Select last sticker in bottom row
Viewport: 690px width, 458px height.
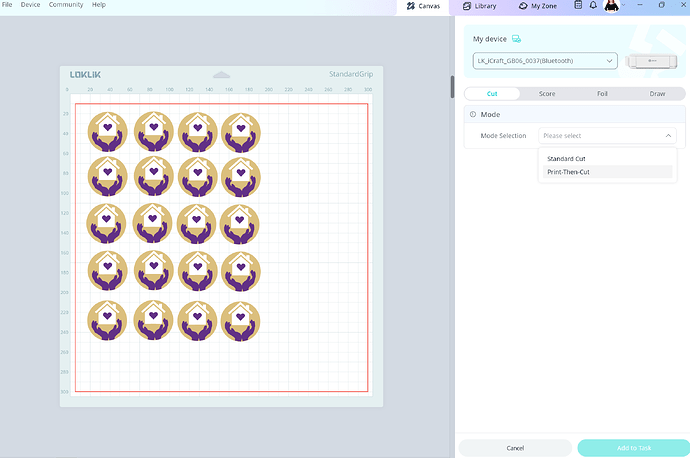pos(240,321)
